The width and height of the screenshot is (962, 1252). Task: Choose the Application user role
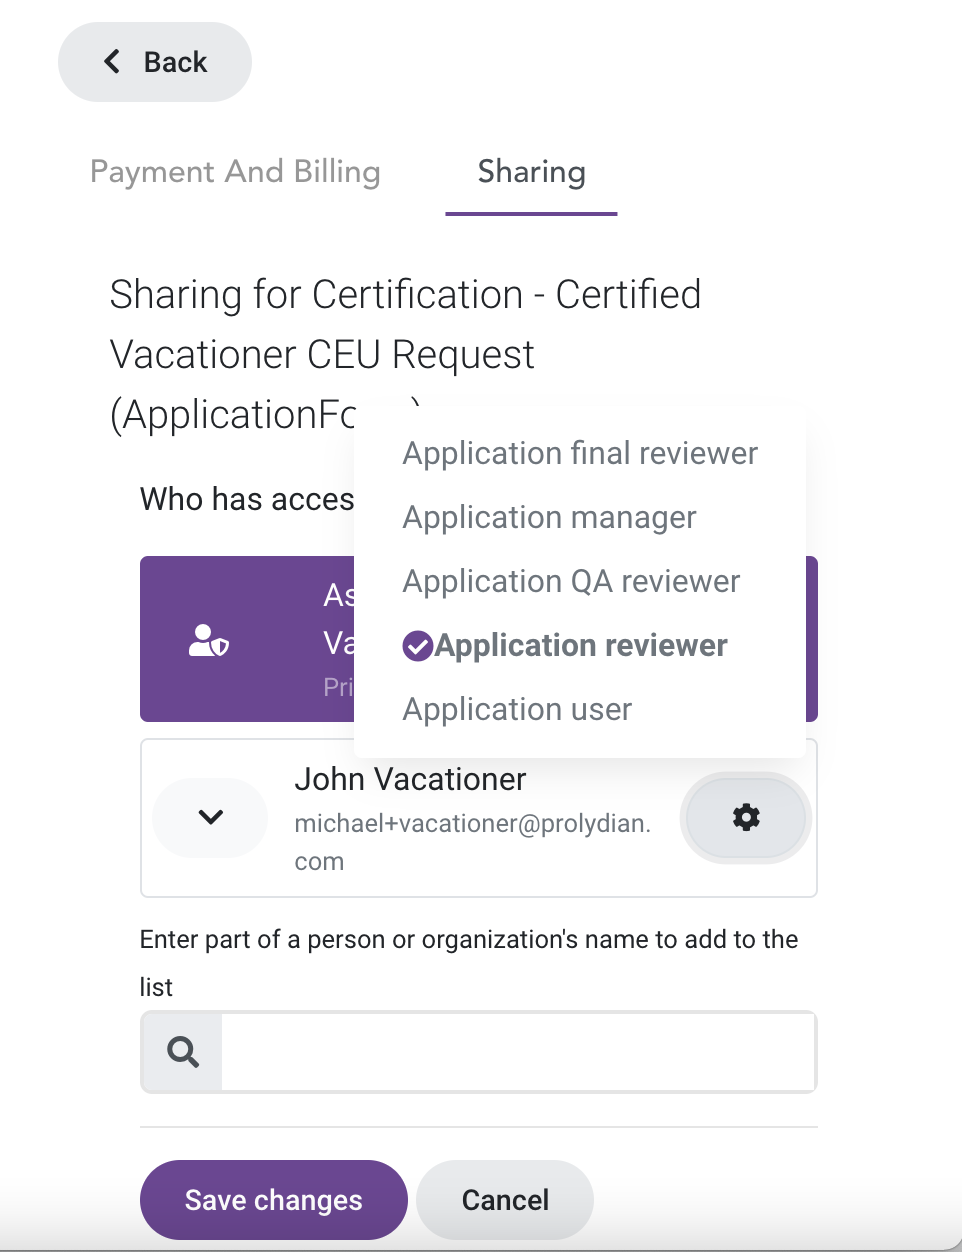pos(517,709)
